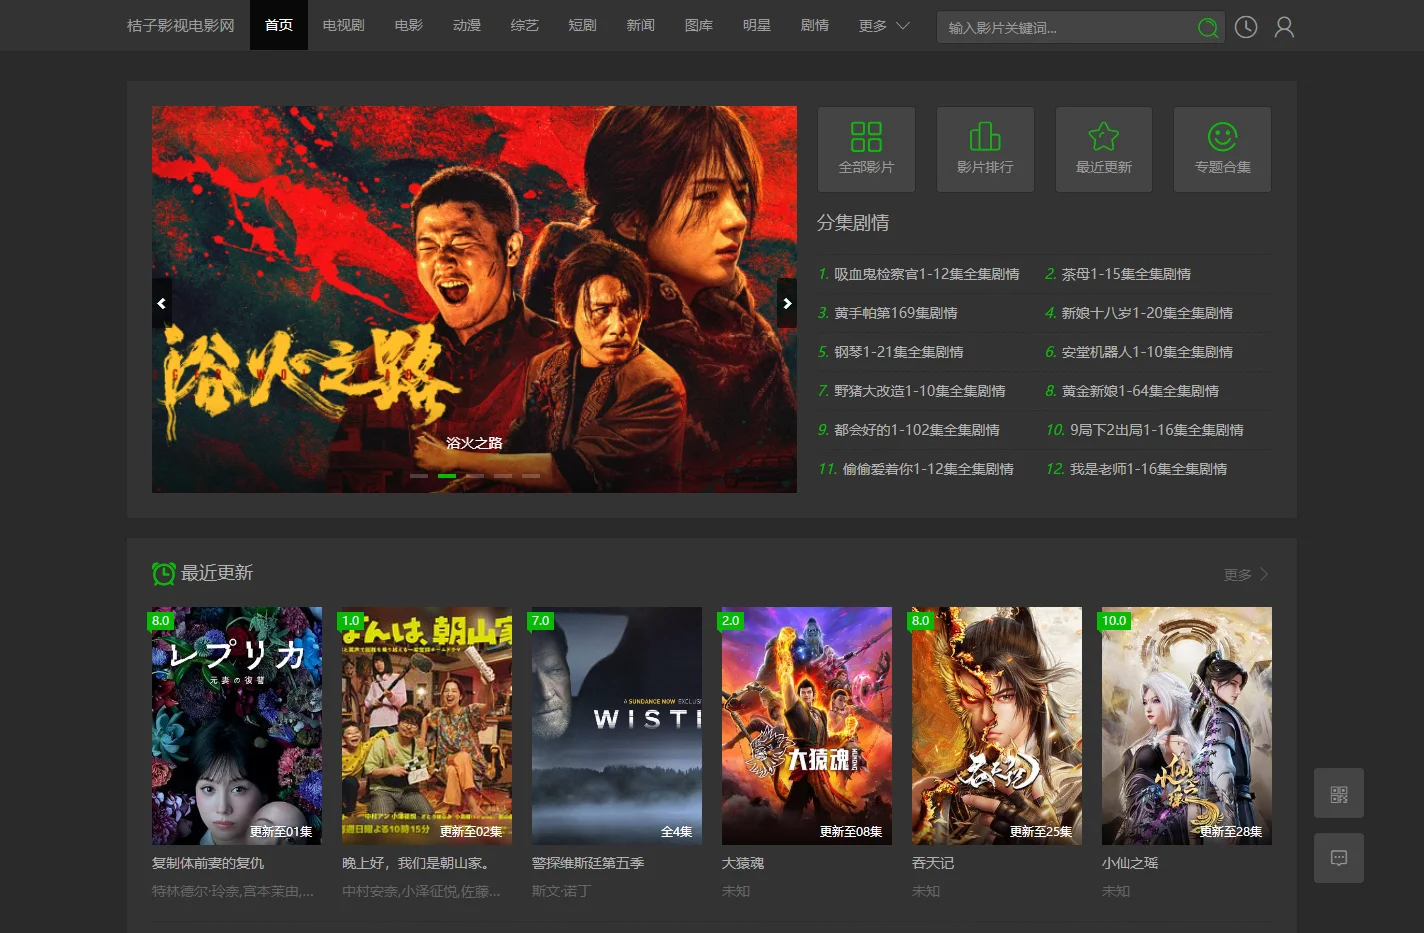Click 小仙之瑶 title text
The image size is (1424, 933).
pyautogui.click(x=1130, y=863)
